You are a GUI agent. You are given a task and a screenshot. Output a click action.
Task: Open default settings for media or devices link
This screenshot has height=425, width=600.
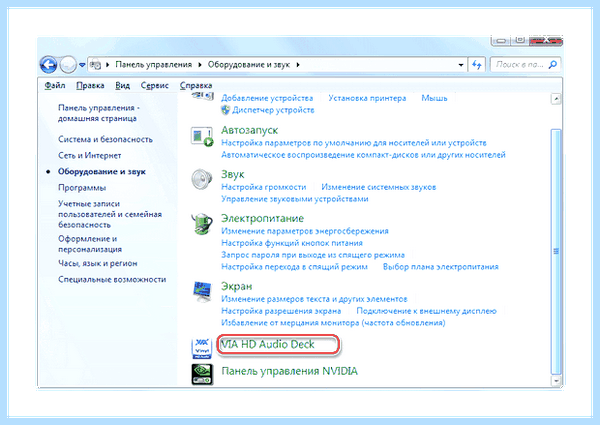(x=354, y=143)
